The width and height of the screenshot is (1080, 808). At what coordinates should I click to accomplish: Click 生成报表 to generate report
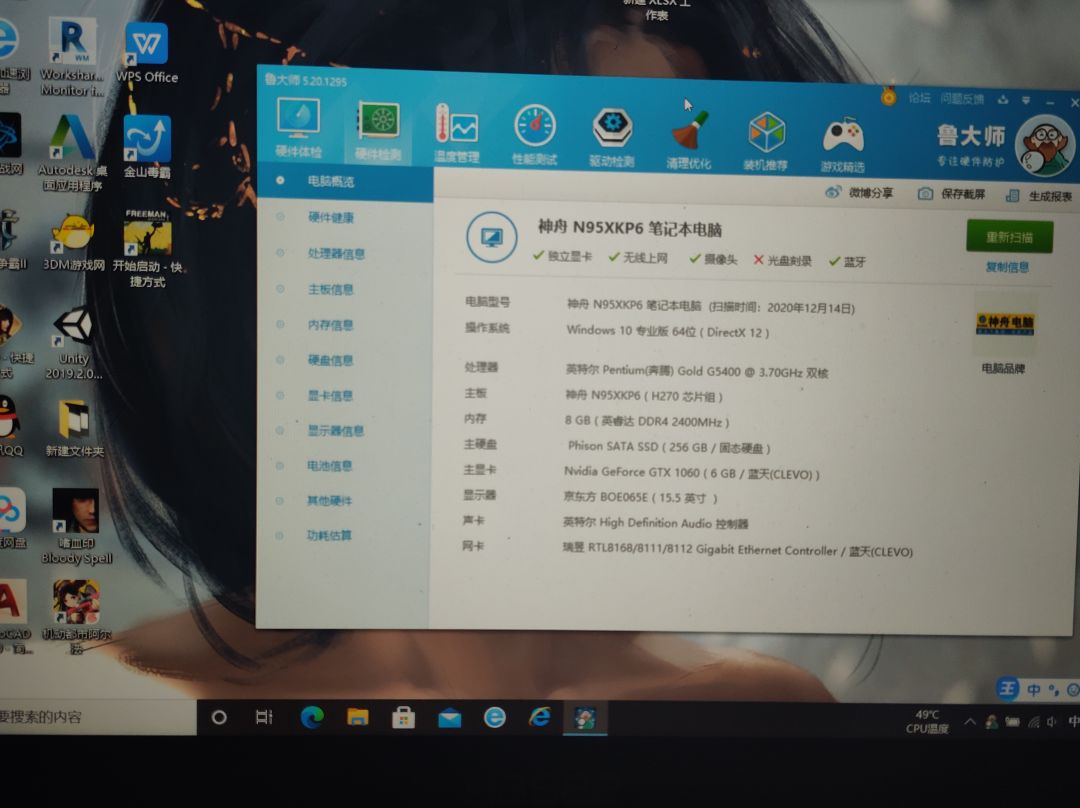click(1039, 196)
